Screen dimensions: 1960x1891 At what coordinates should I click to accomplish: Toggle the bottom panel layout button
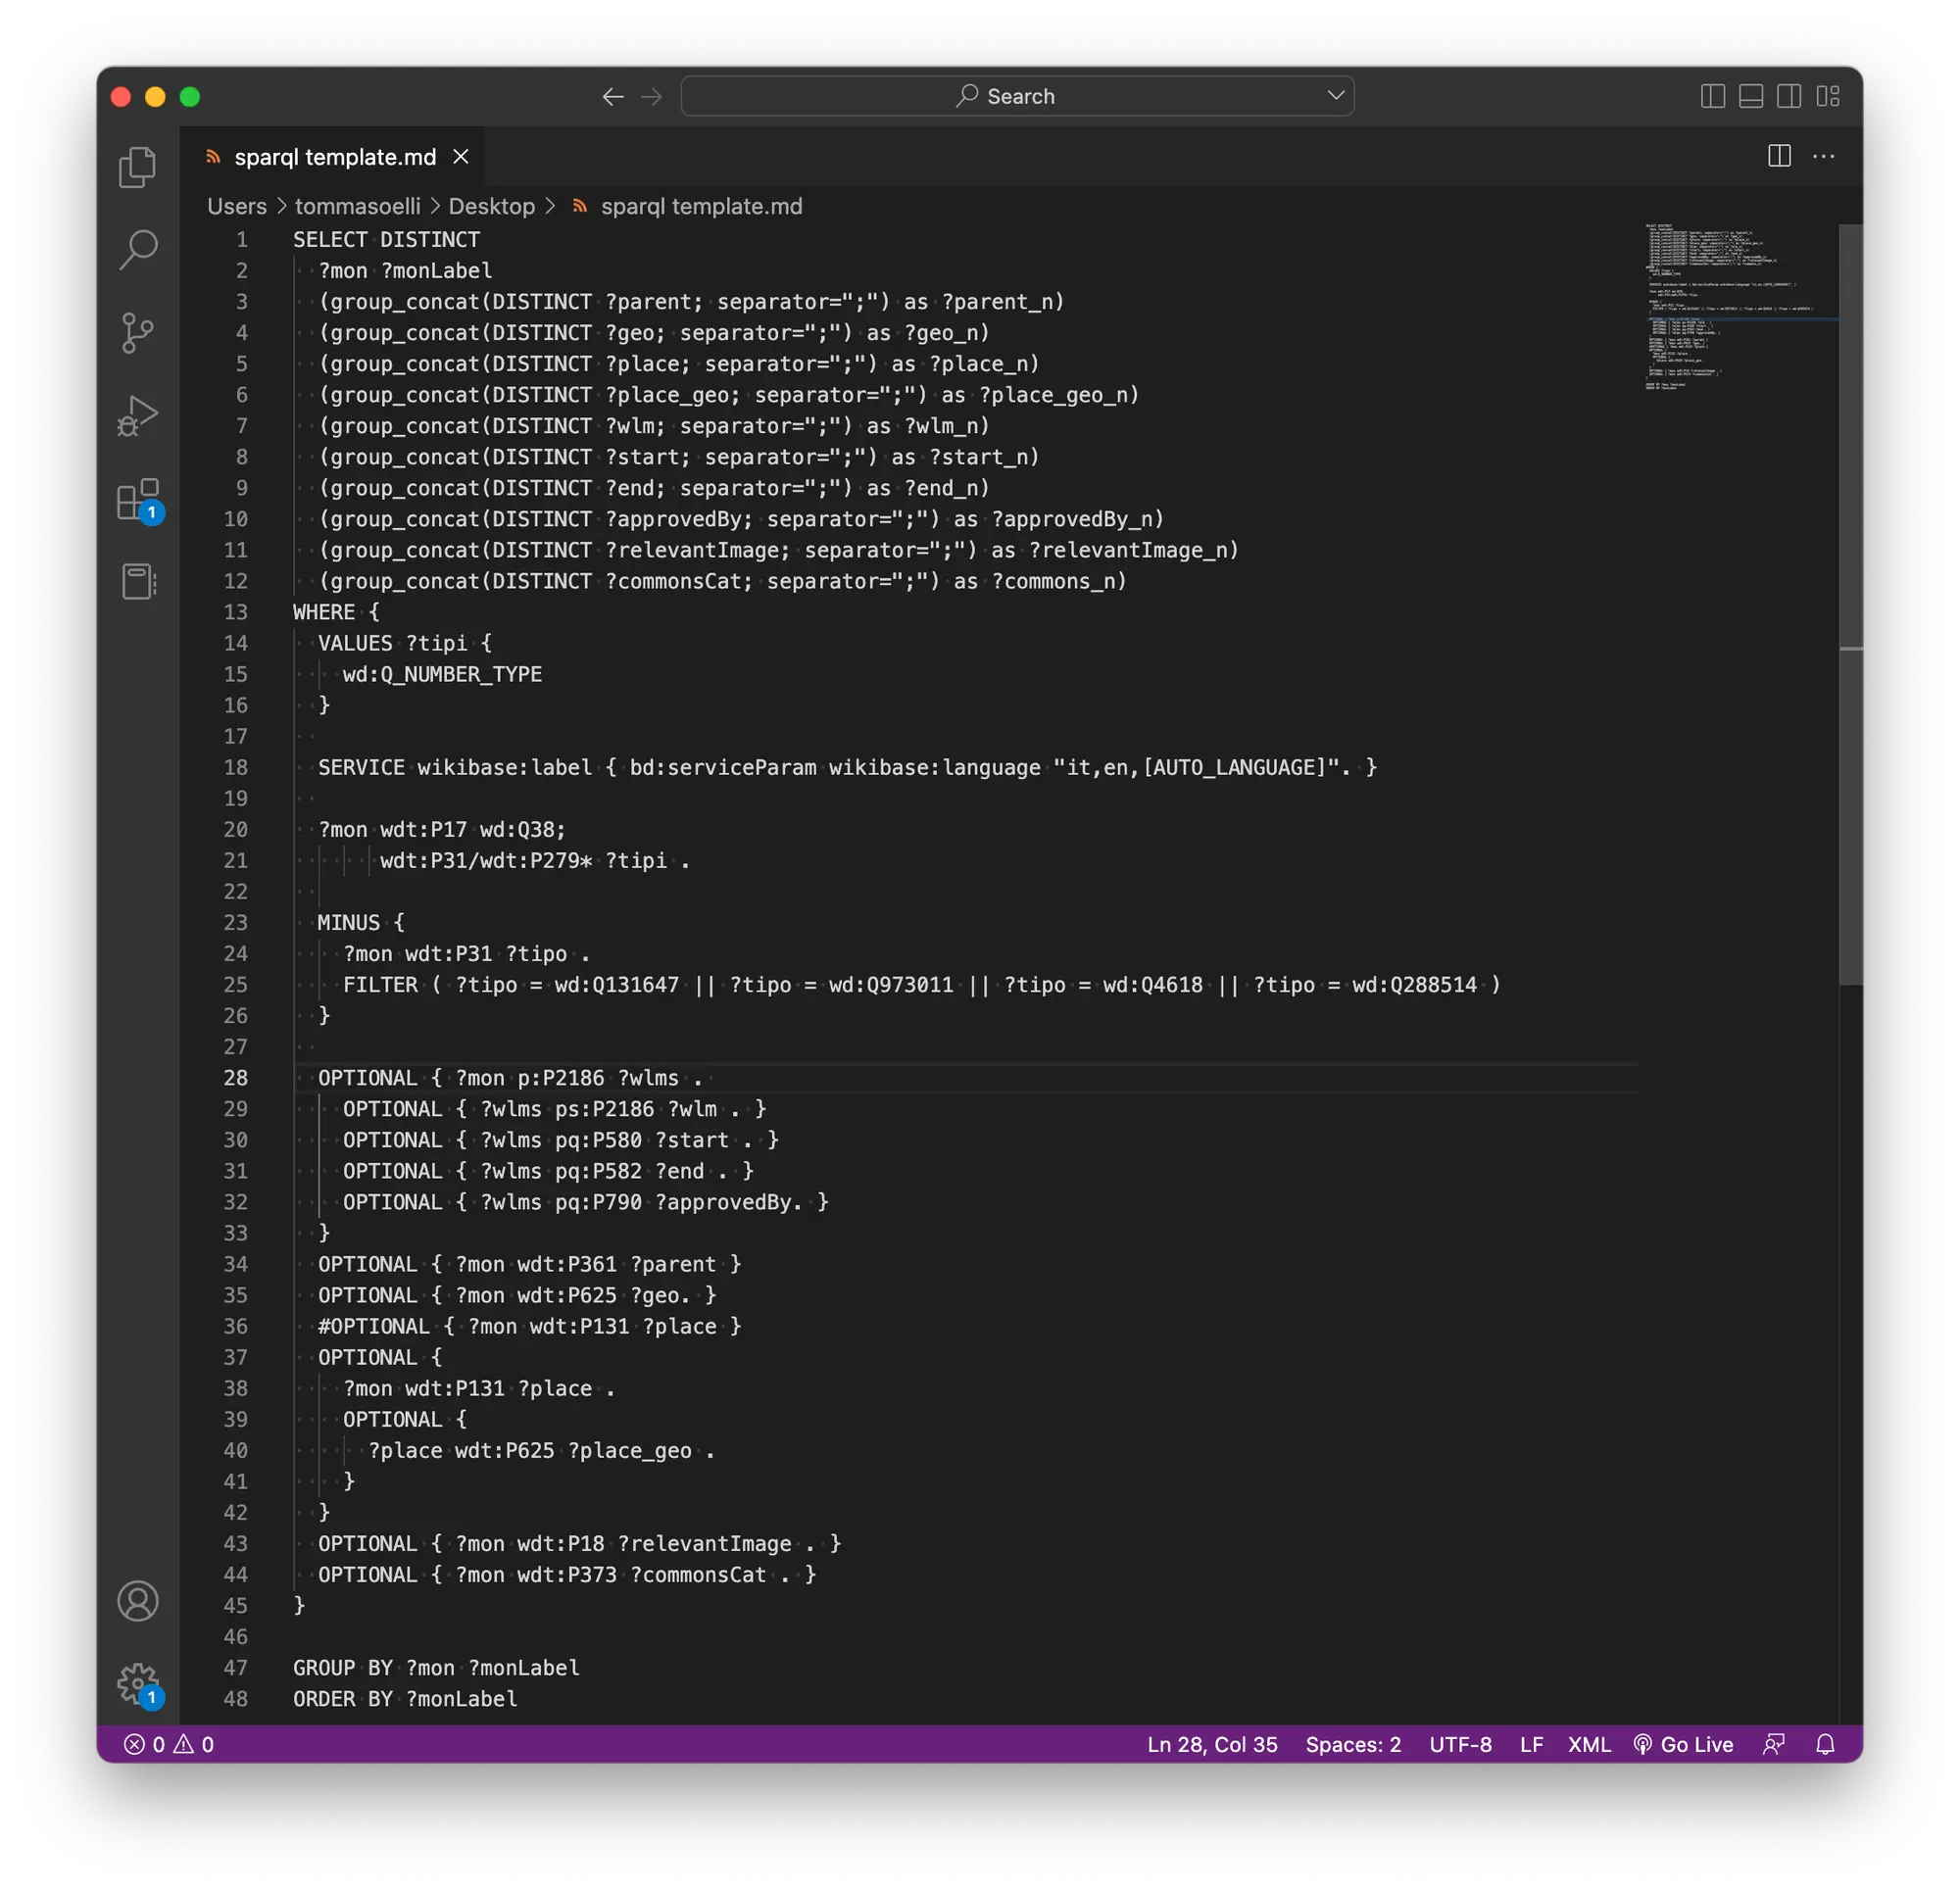[1750, 96]
